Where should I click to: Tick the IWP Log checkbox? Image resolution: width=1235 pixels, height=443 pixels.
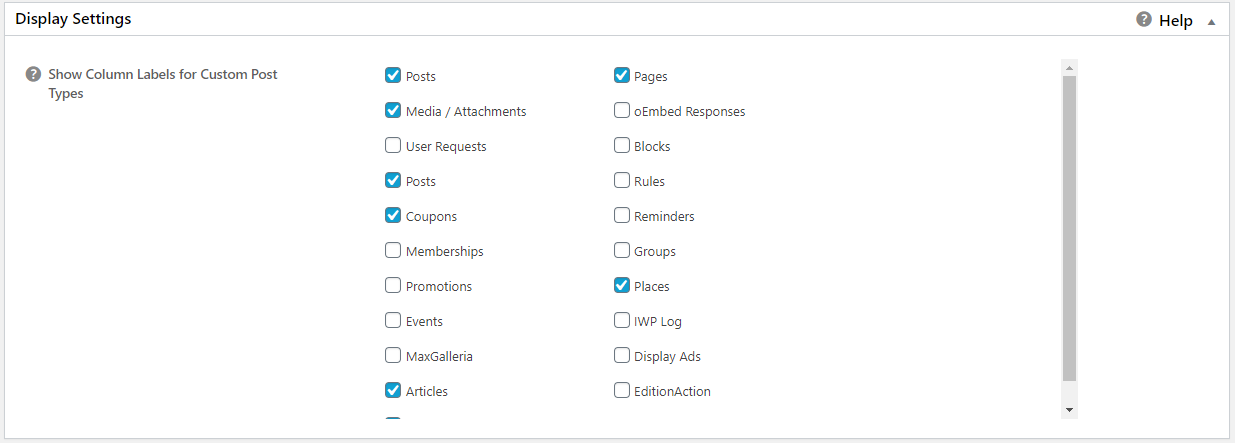622,321
